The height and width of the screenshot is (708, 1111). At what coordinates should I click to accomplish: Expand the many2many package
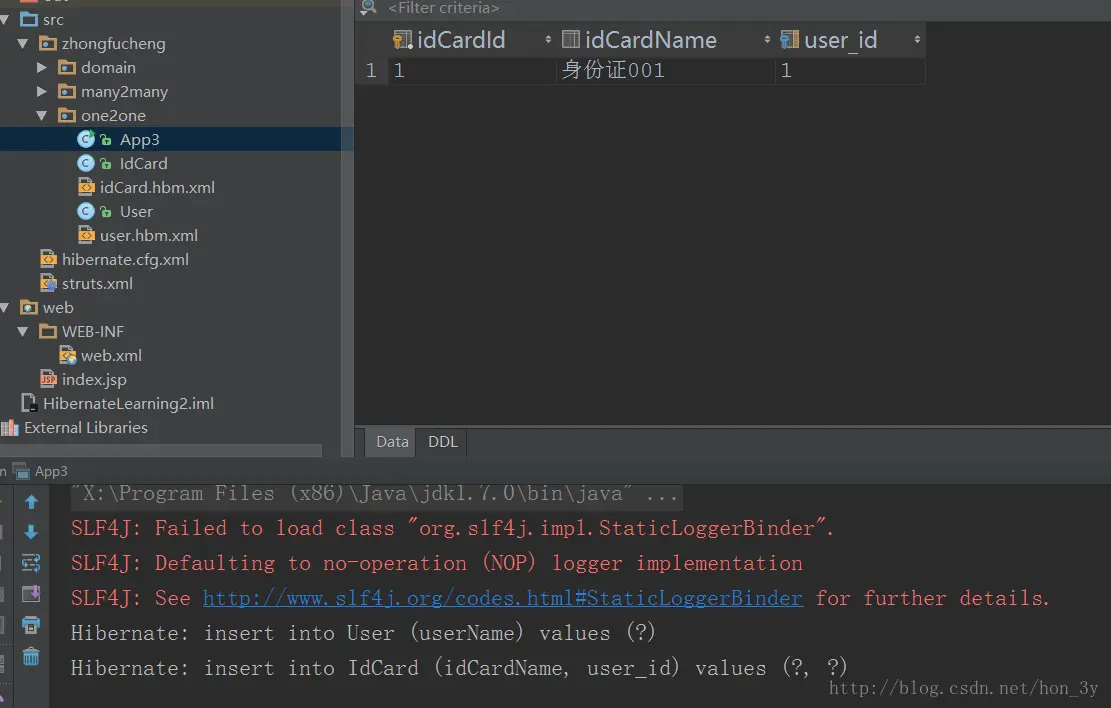[42, 91]
